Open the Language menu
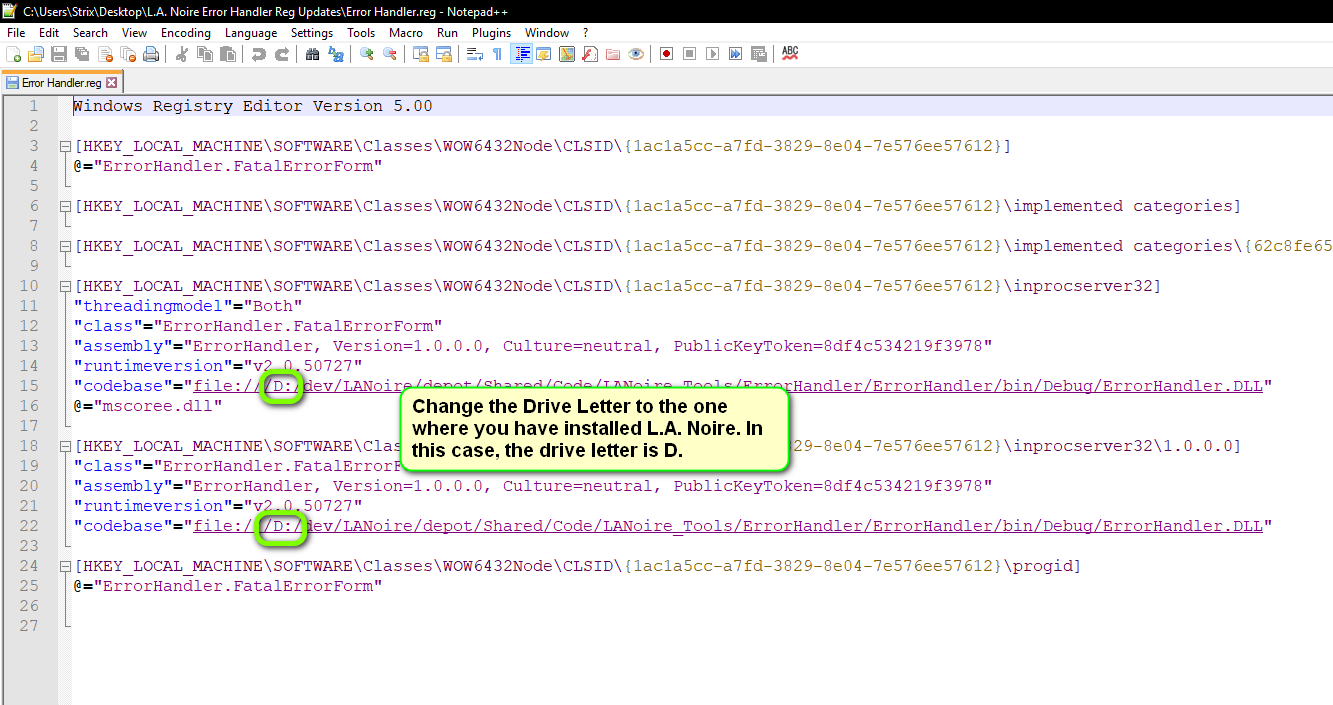The width and height of the screenshot is (1333, 705). [251, 33]
